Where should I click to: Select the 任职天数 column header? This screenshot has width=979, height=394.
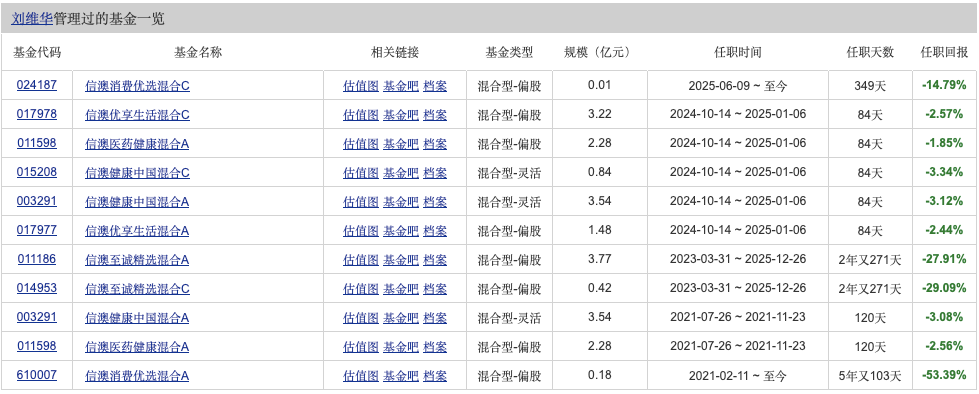tap(870, 52)
